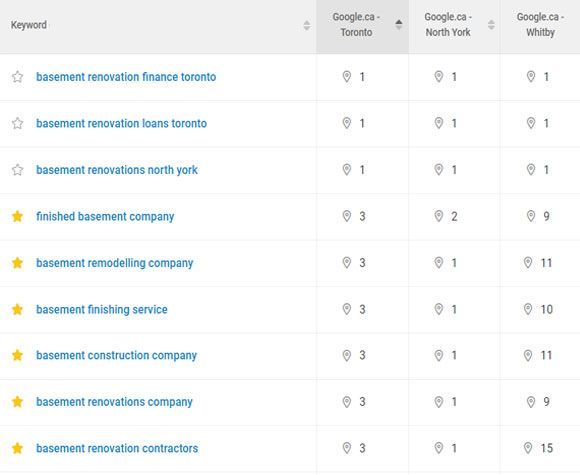
Task: Click Toronto location pin for 'basement finishing service'
Action: click(x=347, y=309)
